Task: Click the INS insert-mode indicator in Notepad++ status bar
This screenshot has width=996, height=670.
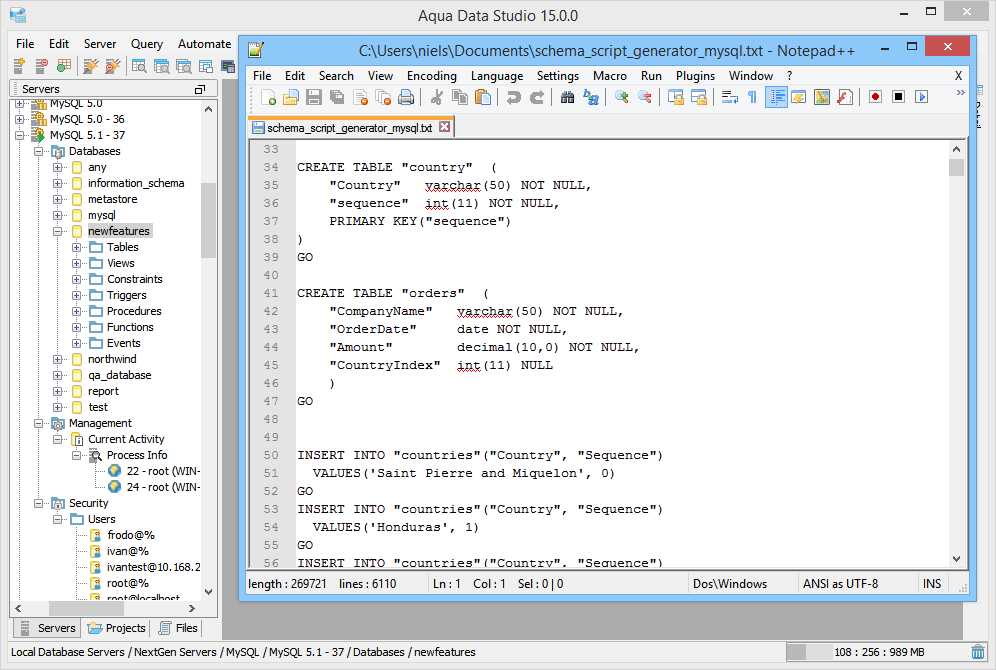Action: [x=932, y=584]
